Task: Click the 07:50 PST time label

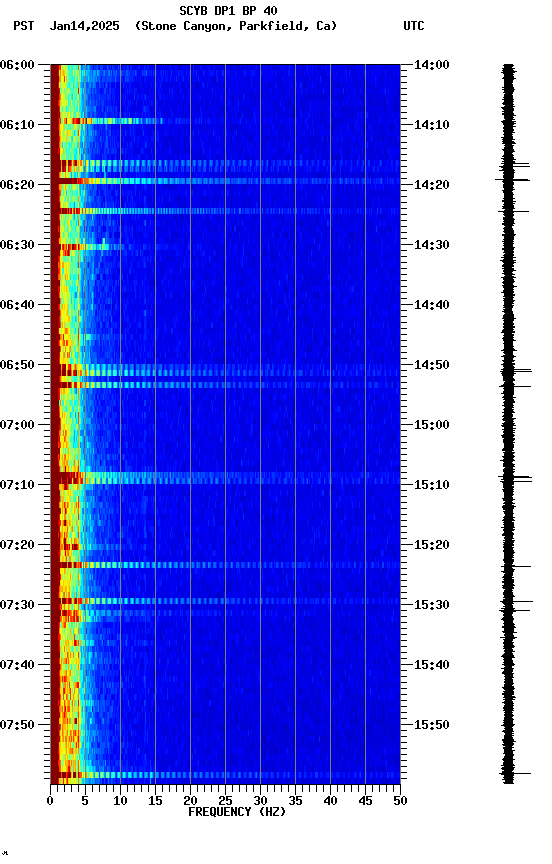Action: pos(17,725)
